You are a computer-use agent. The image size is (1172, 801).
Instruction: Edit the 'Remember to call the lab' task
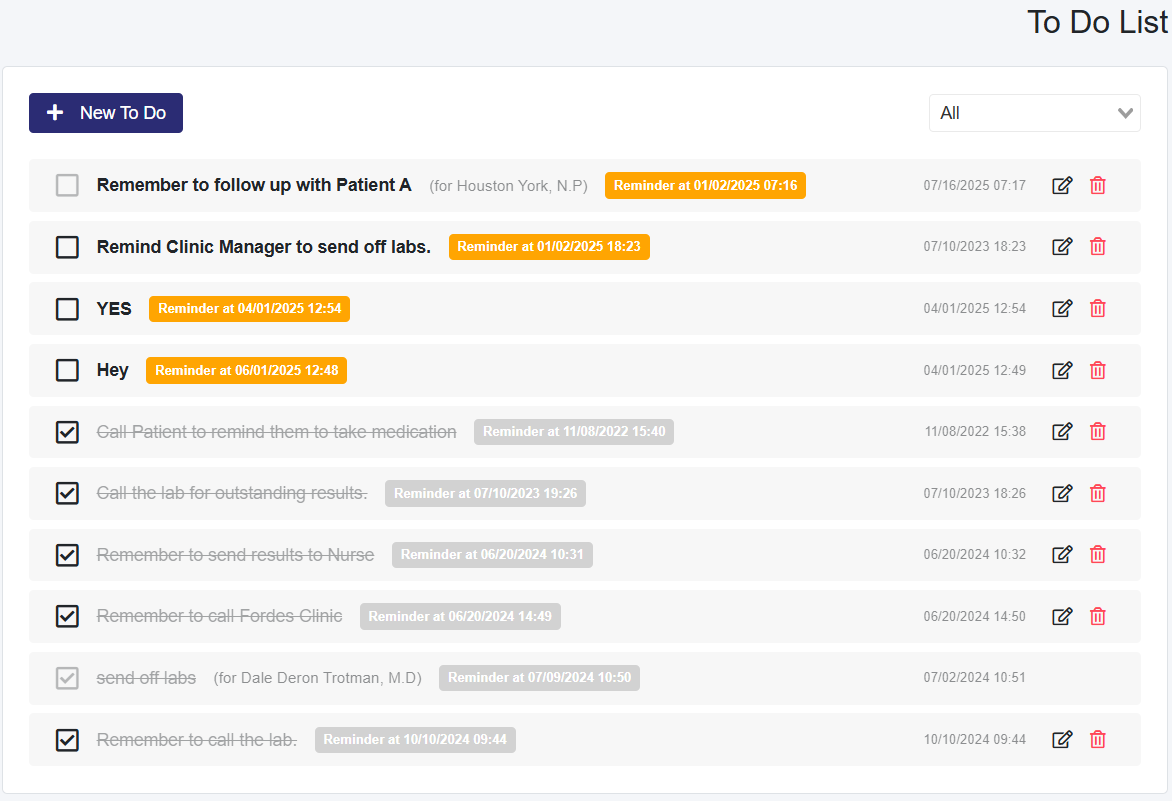coord(1062,740)
